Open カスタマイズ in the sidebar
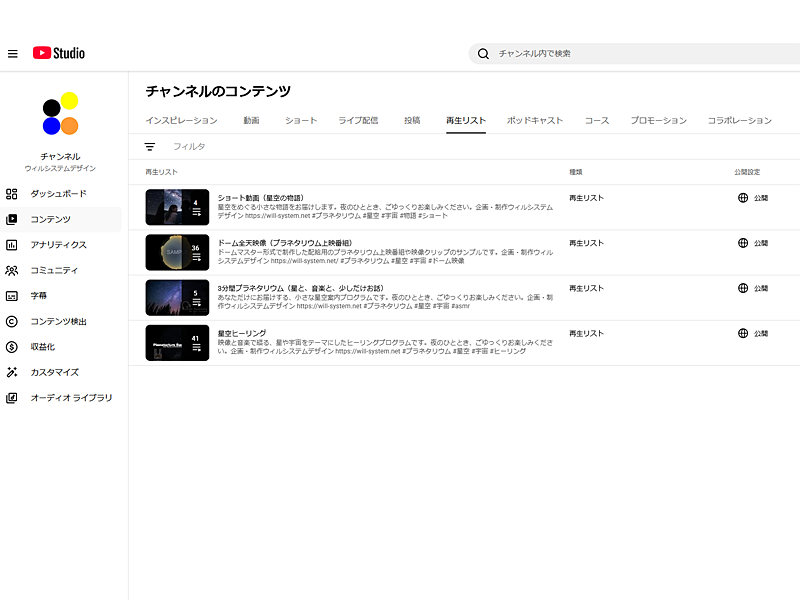 [54, 372]
